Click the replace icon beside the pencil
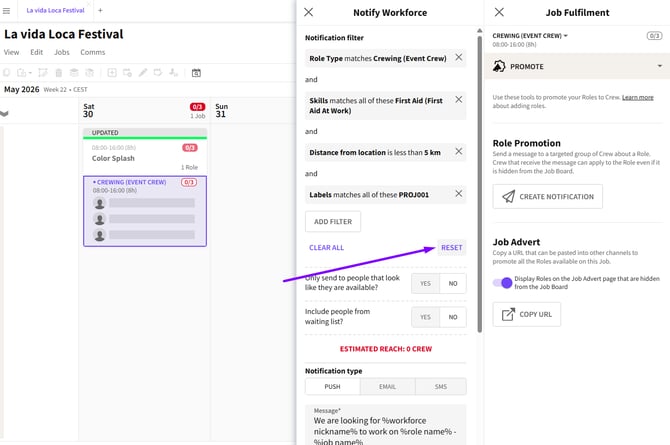The width and height of the screenshot is (670, 445). click(158, 73)
